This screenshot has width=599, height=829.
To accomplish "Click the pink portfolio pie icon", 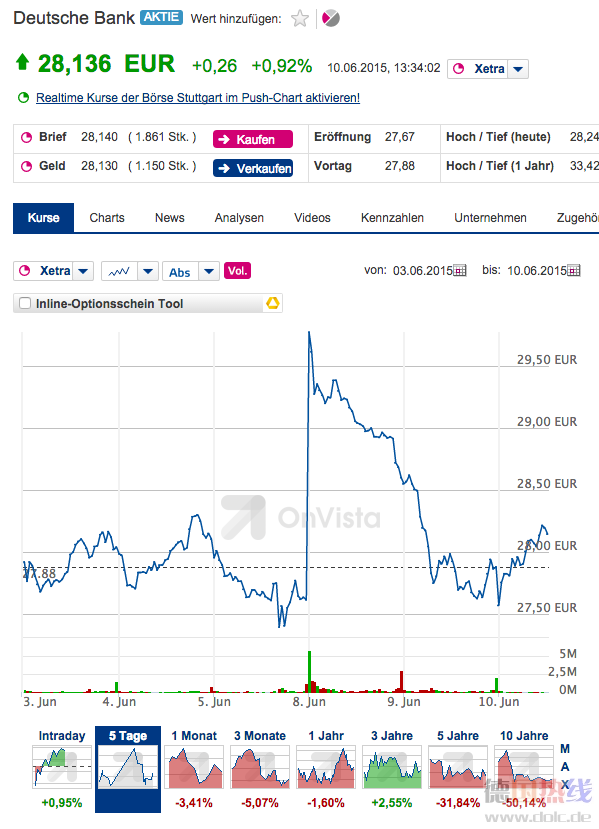I will pos(330,19).
